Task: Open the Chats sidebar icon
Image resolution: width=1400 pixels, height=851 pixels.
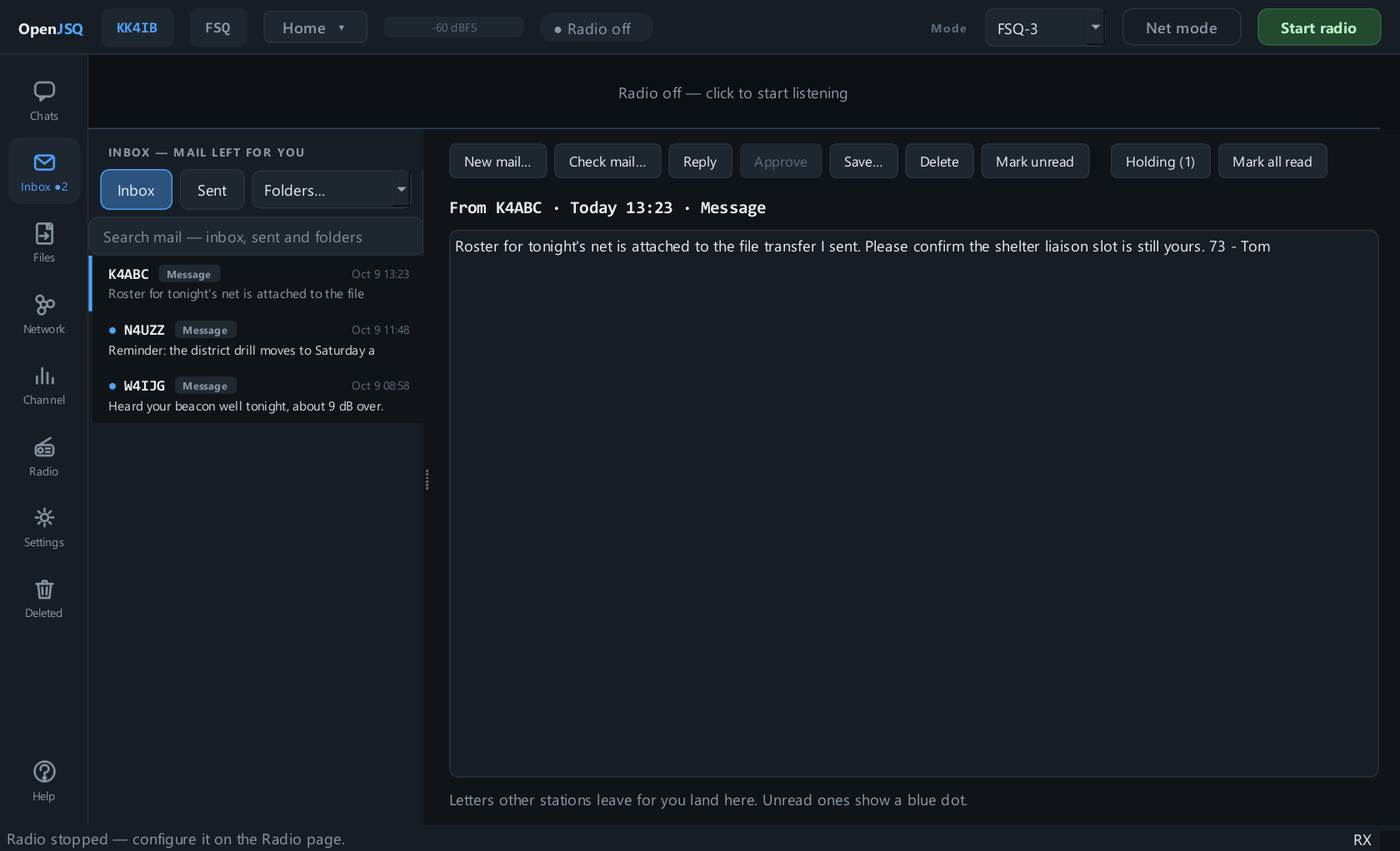Action: click(44, 101)
